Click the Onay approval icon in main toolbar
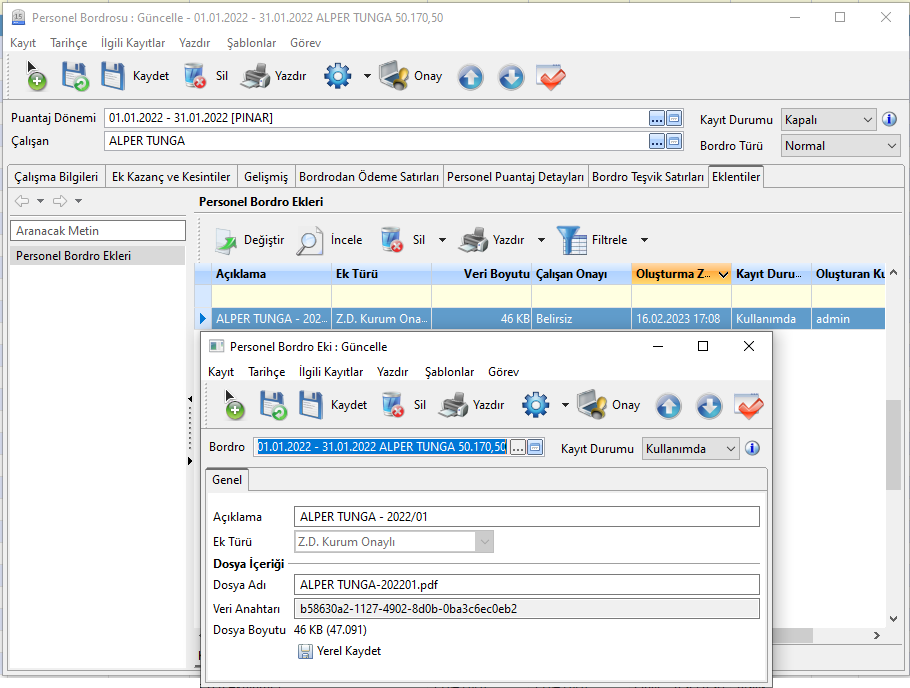The width and height of the screenshot is (910, 688). pyautogui.click(x=394, y=77)
